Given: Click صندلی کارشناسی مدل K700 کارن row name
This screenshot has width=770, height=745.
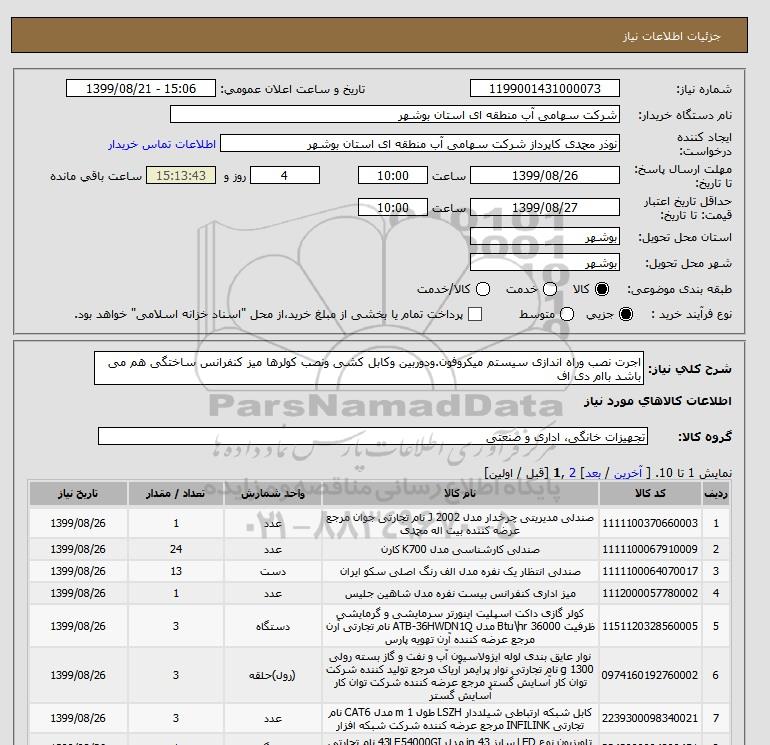Looking at the screenshot, I should pyautogui.click(x=460, y=550).
